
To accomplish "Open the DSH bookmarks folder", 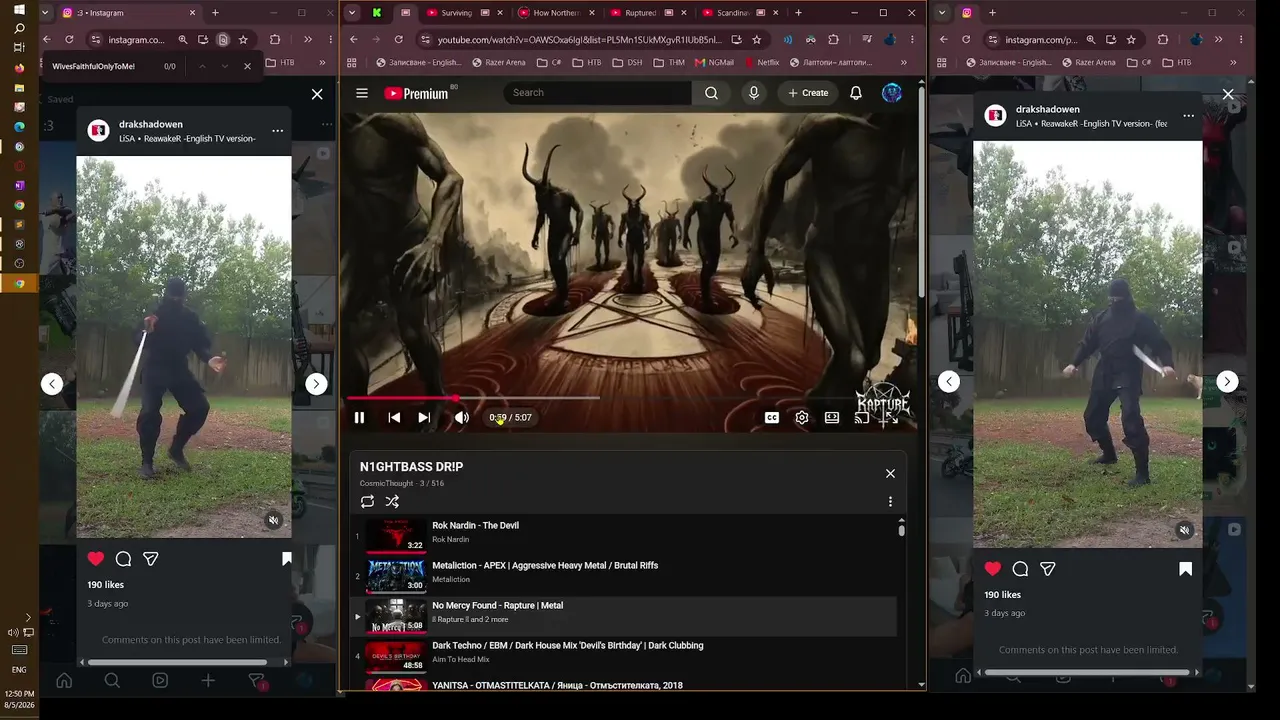I will pyautogui.click(x=628, y=62).
